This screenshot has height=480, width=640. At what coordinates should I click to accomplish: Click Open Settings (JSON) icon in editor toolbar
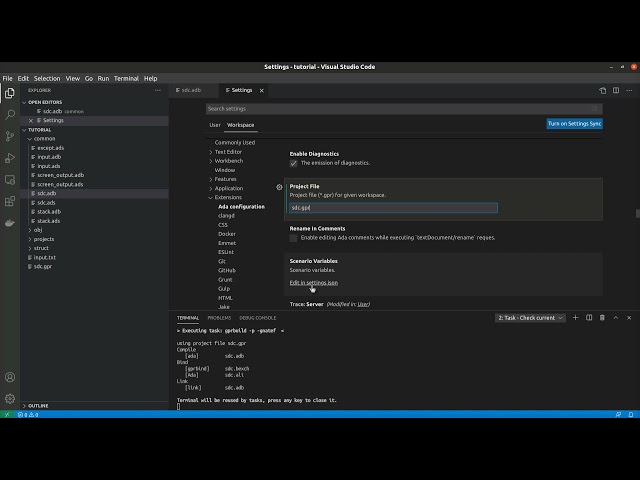coord(602,91)
